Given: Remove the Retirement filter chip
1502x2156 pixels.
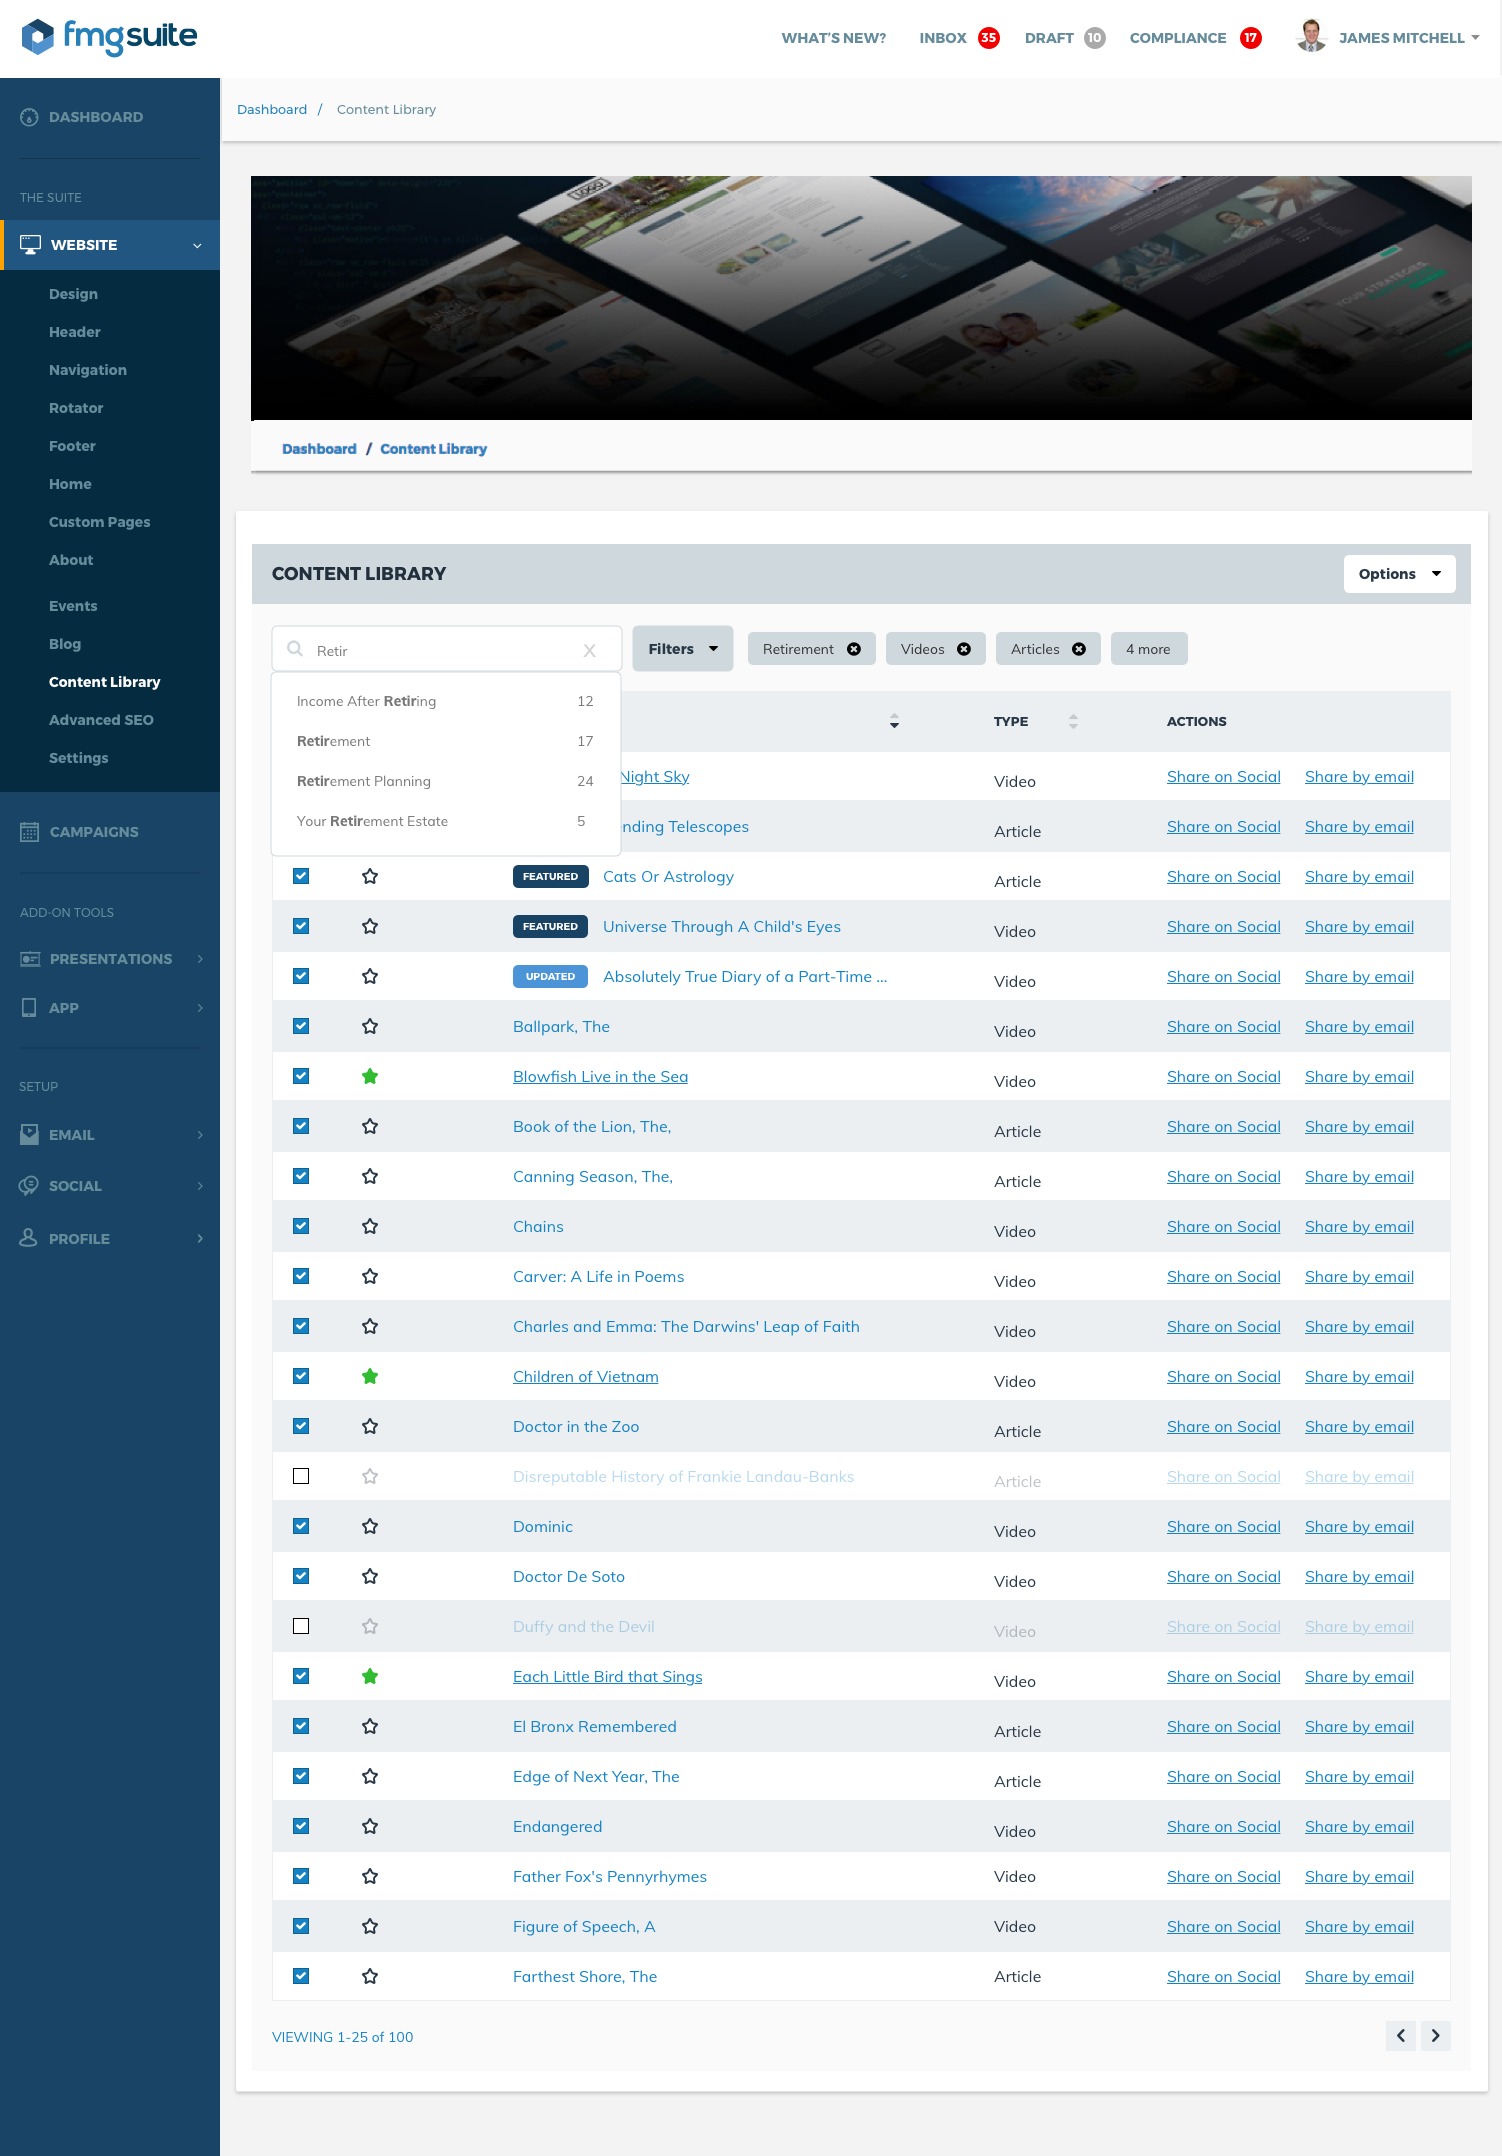Looking at the screenshot, I should coord(854,649).
